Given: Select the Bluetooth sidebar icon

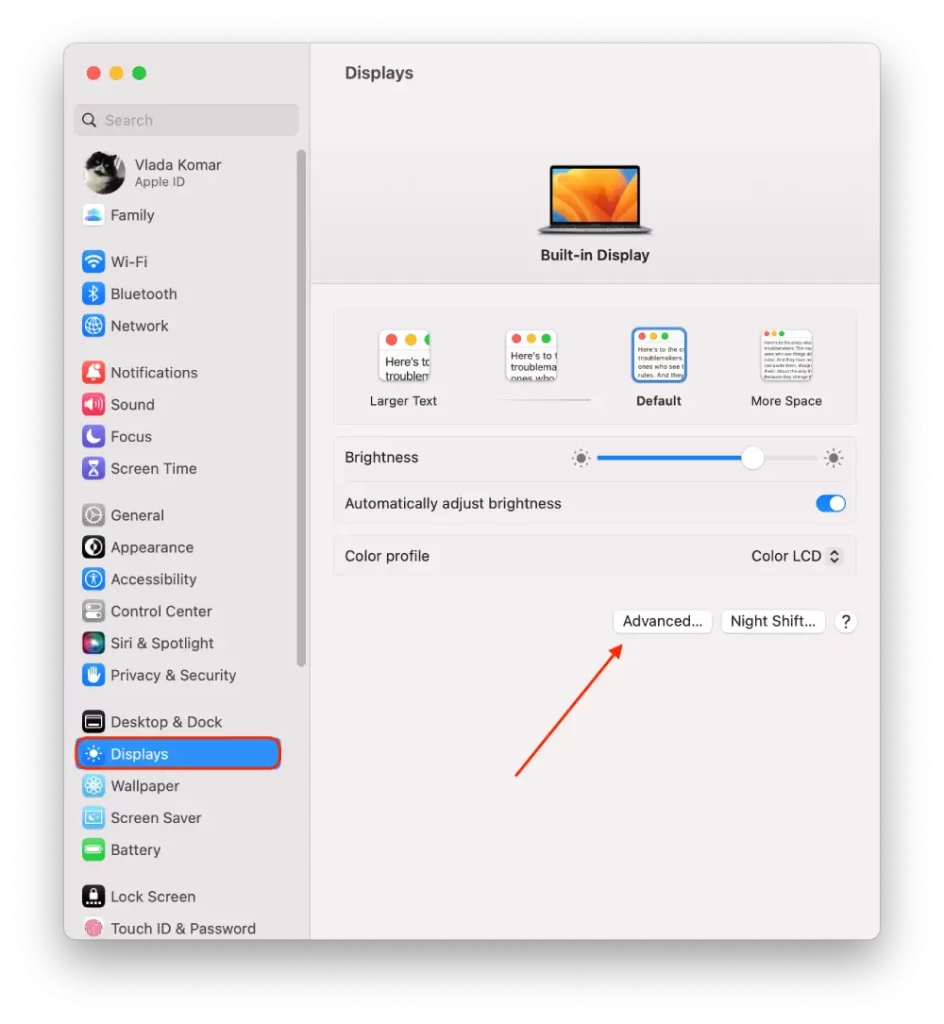Looking at the screenshot, I should [93, 293].
